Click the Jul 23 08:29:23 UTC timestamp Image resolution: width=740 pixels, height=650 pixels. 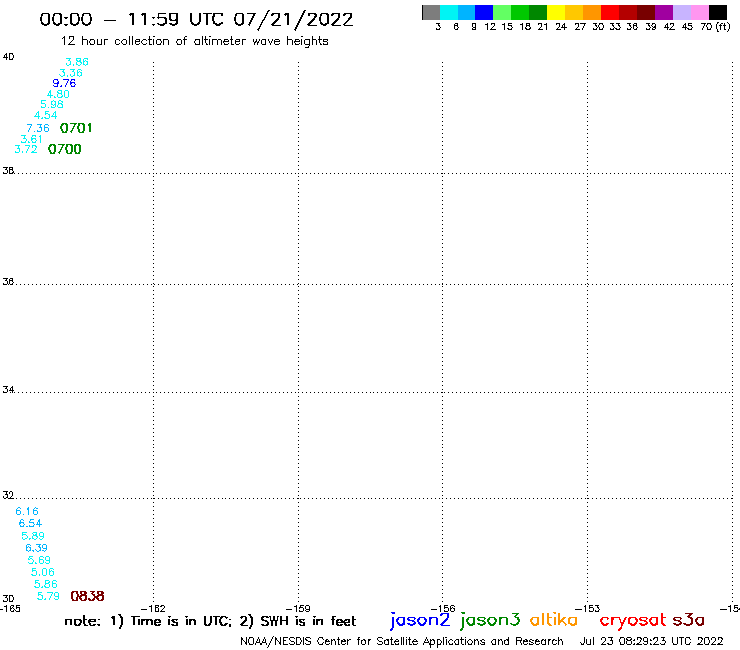click(651, 641)
